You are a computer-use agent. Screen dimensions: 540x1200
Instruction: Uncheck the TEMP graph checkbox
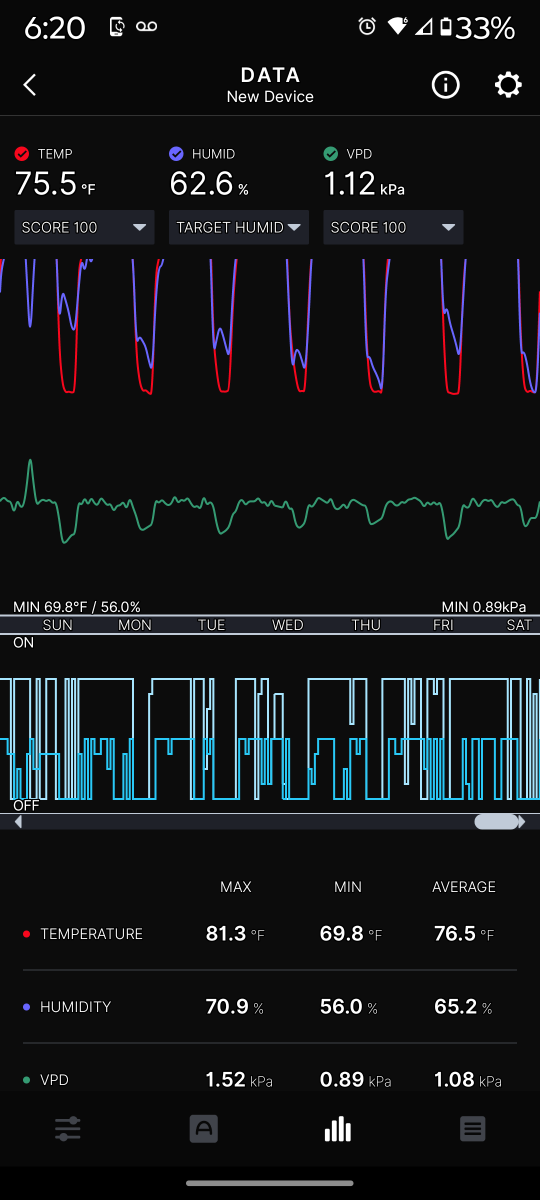tap(22, 154)
